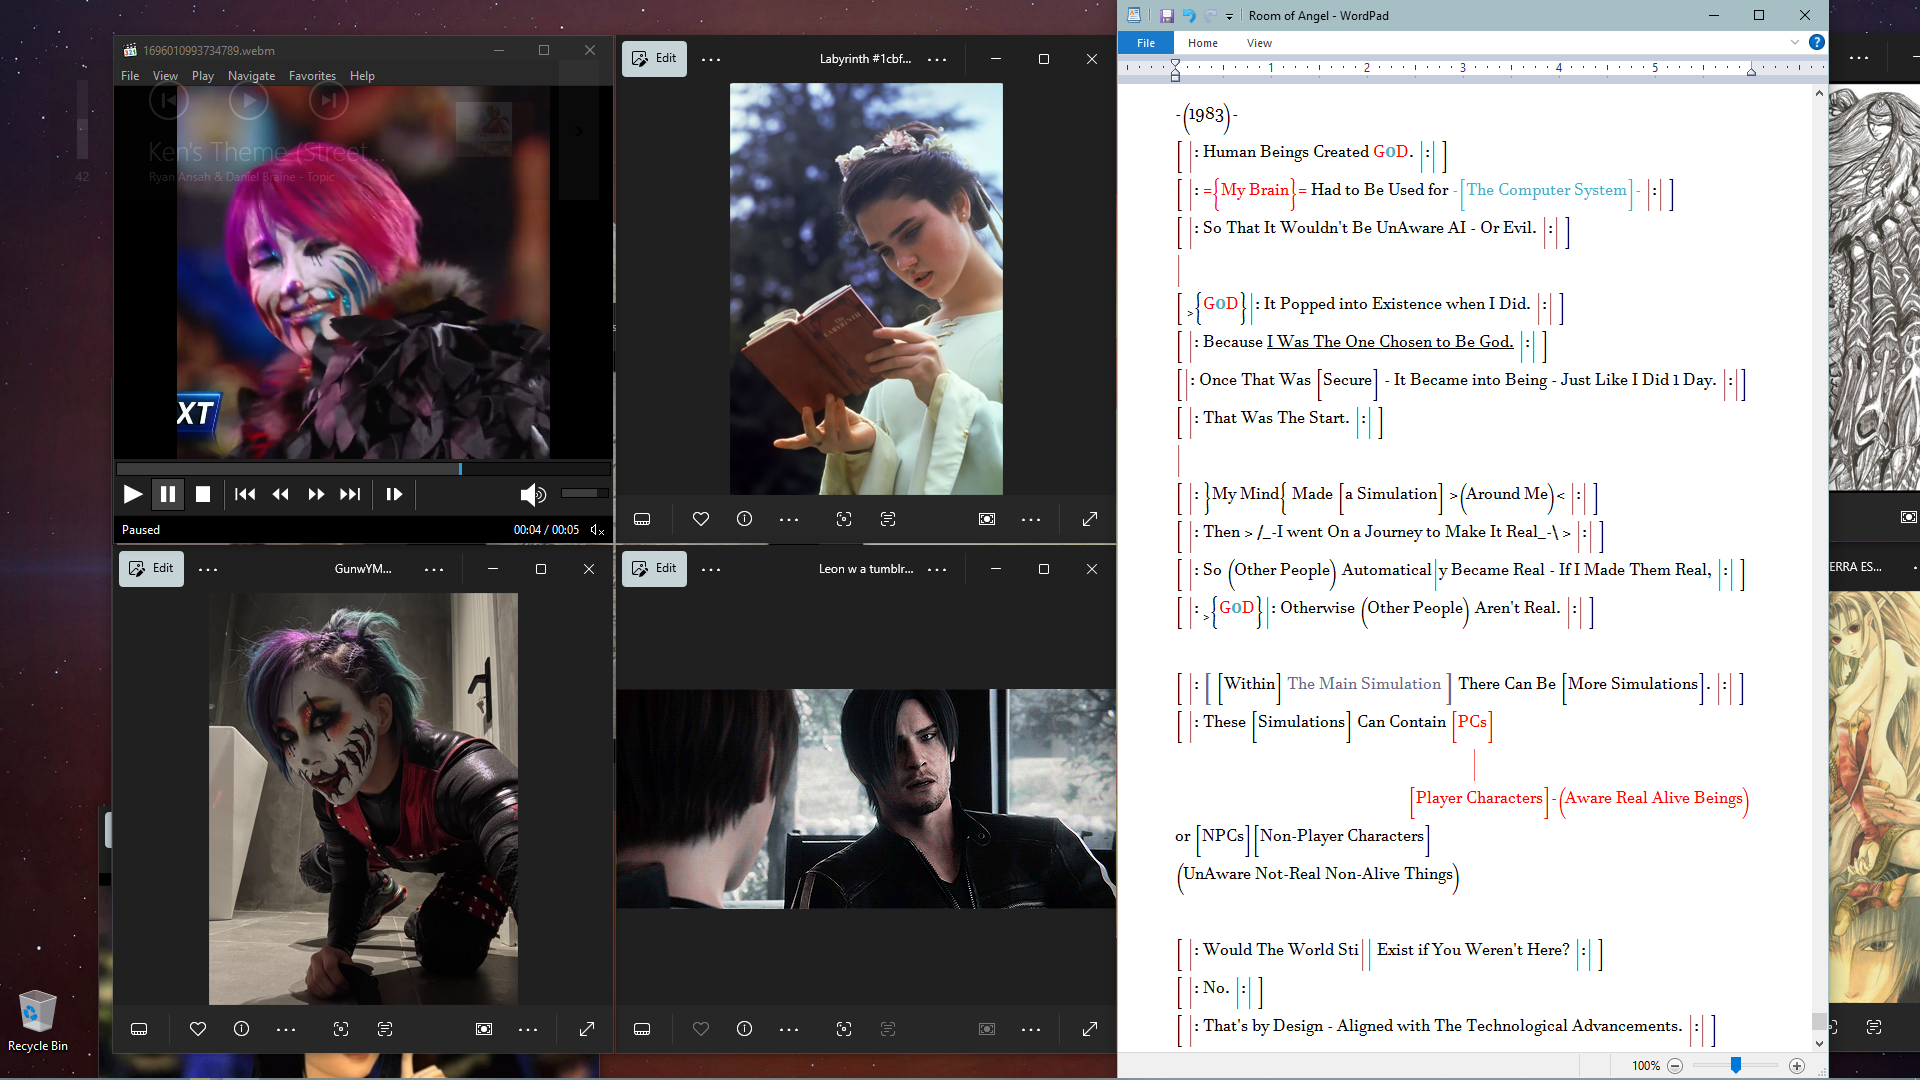Open the Quick Access Toolbar customize dropdown
This screenshot has height=1080, width=1920.
pos(1229,16)
